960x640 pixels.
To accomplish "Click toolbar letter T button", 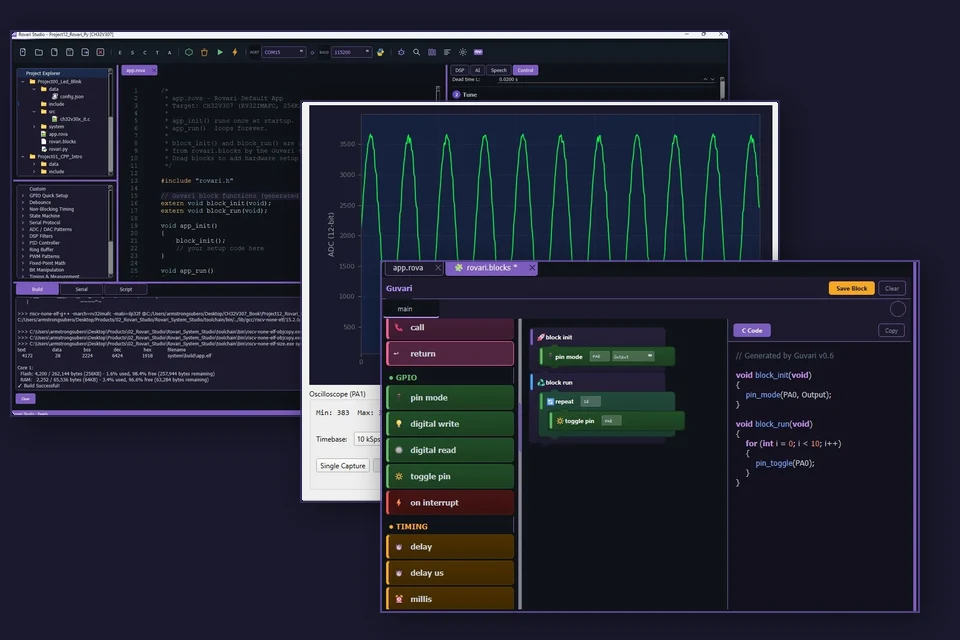I will pos(157,53).
